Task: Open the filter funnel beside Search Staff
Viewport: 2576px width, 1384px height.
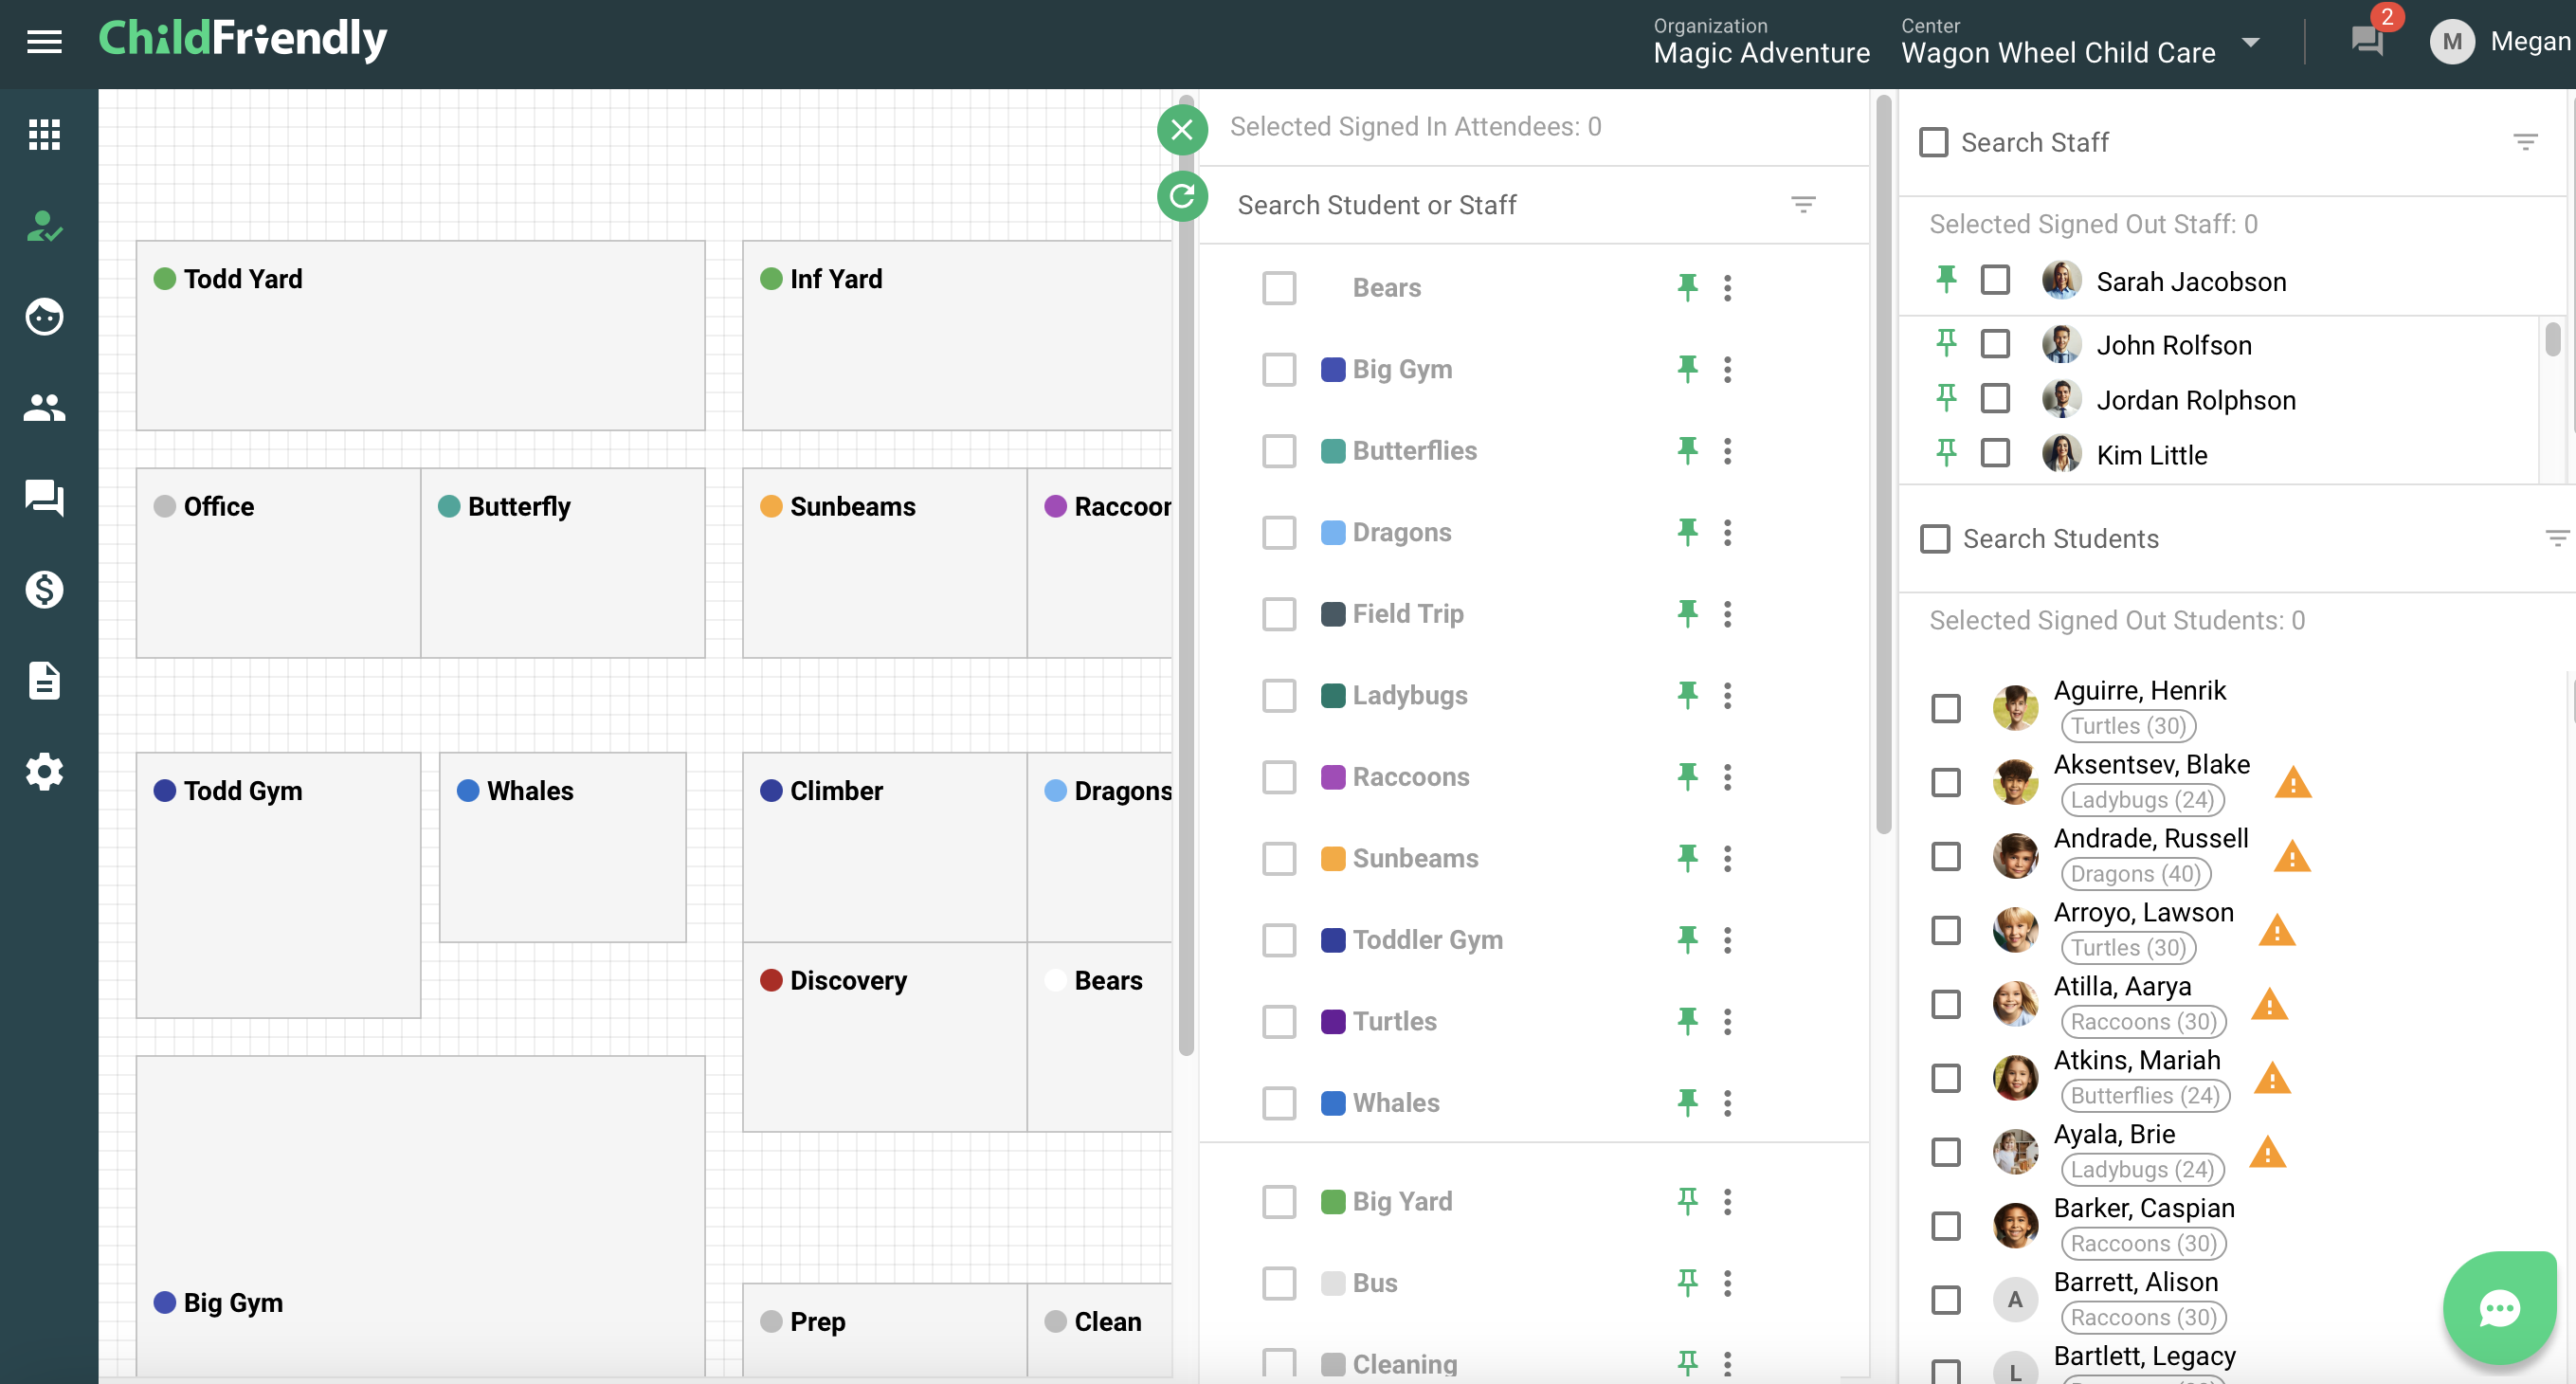Action: pos(2526,141)
